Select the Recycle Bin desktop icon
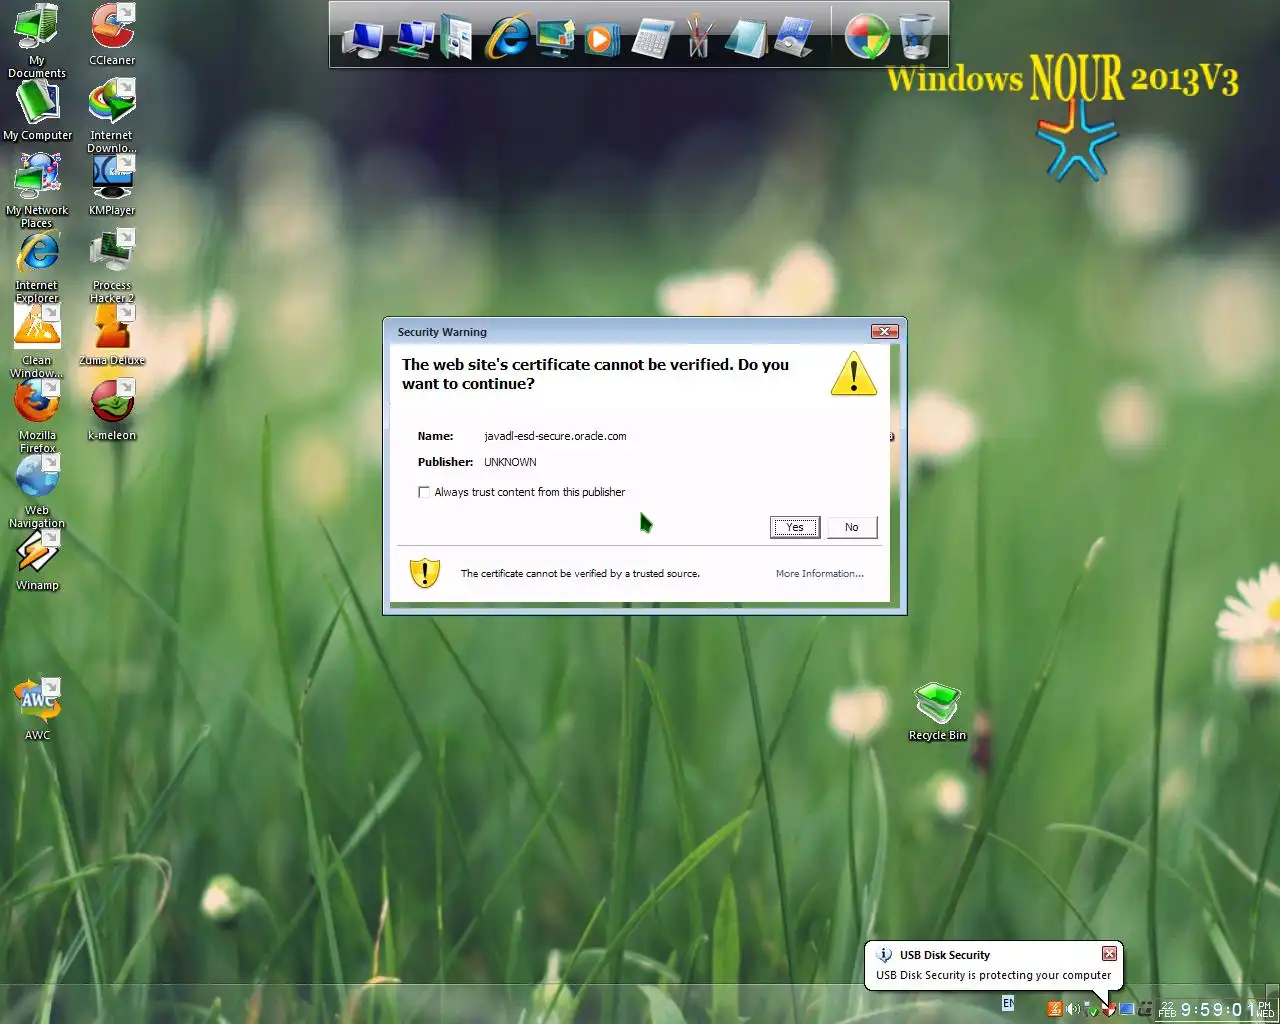The width and height of the screenshot is (1280, 1024). click(x=937, y=711)
